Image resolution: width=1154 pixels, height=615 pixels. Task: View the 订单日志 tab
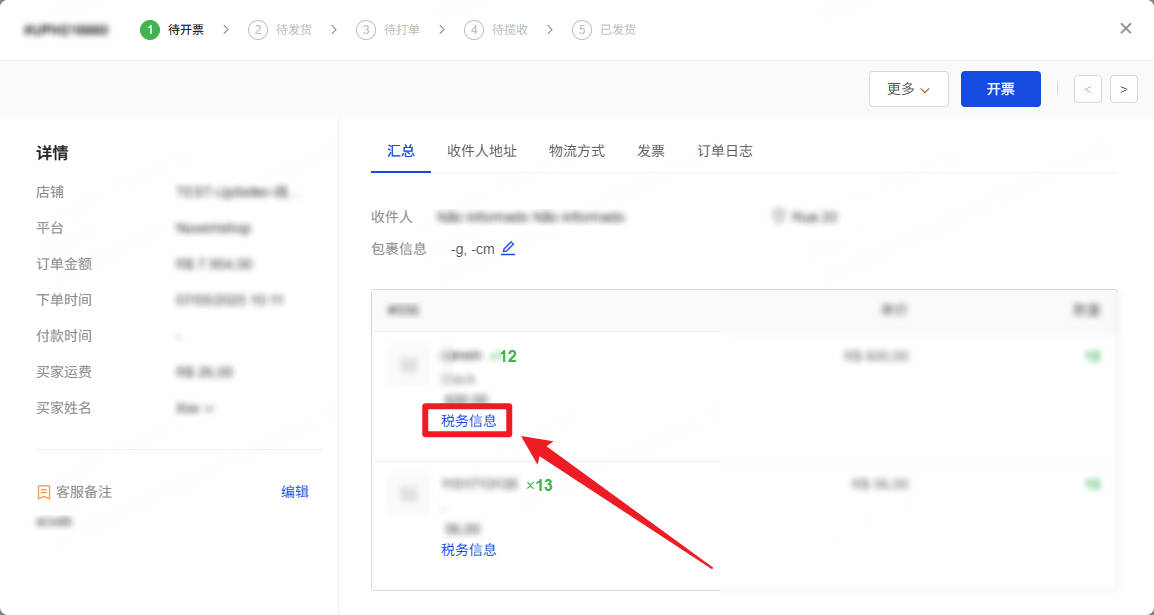[x=725, y=151]
